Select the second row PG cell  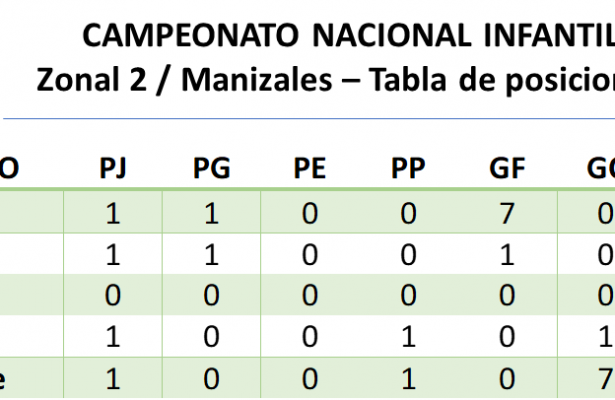[x=211, y=255]
